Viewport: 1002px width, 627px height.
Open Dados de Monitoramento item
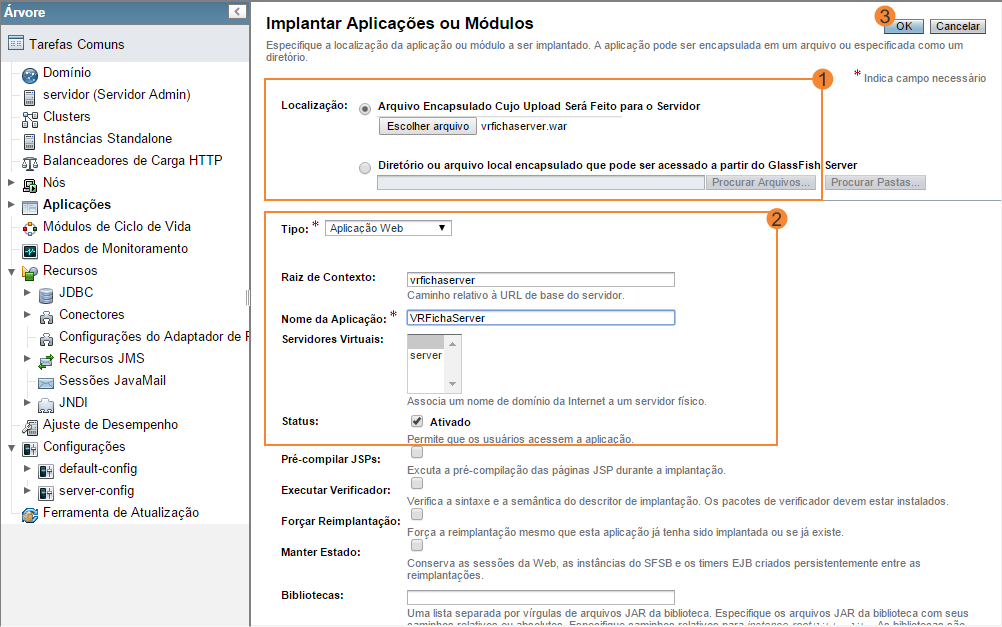(116, 249)
